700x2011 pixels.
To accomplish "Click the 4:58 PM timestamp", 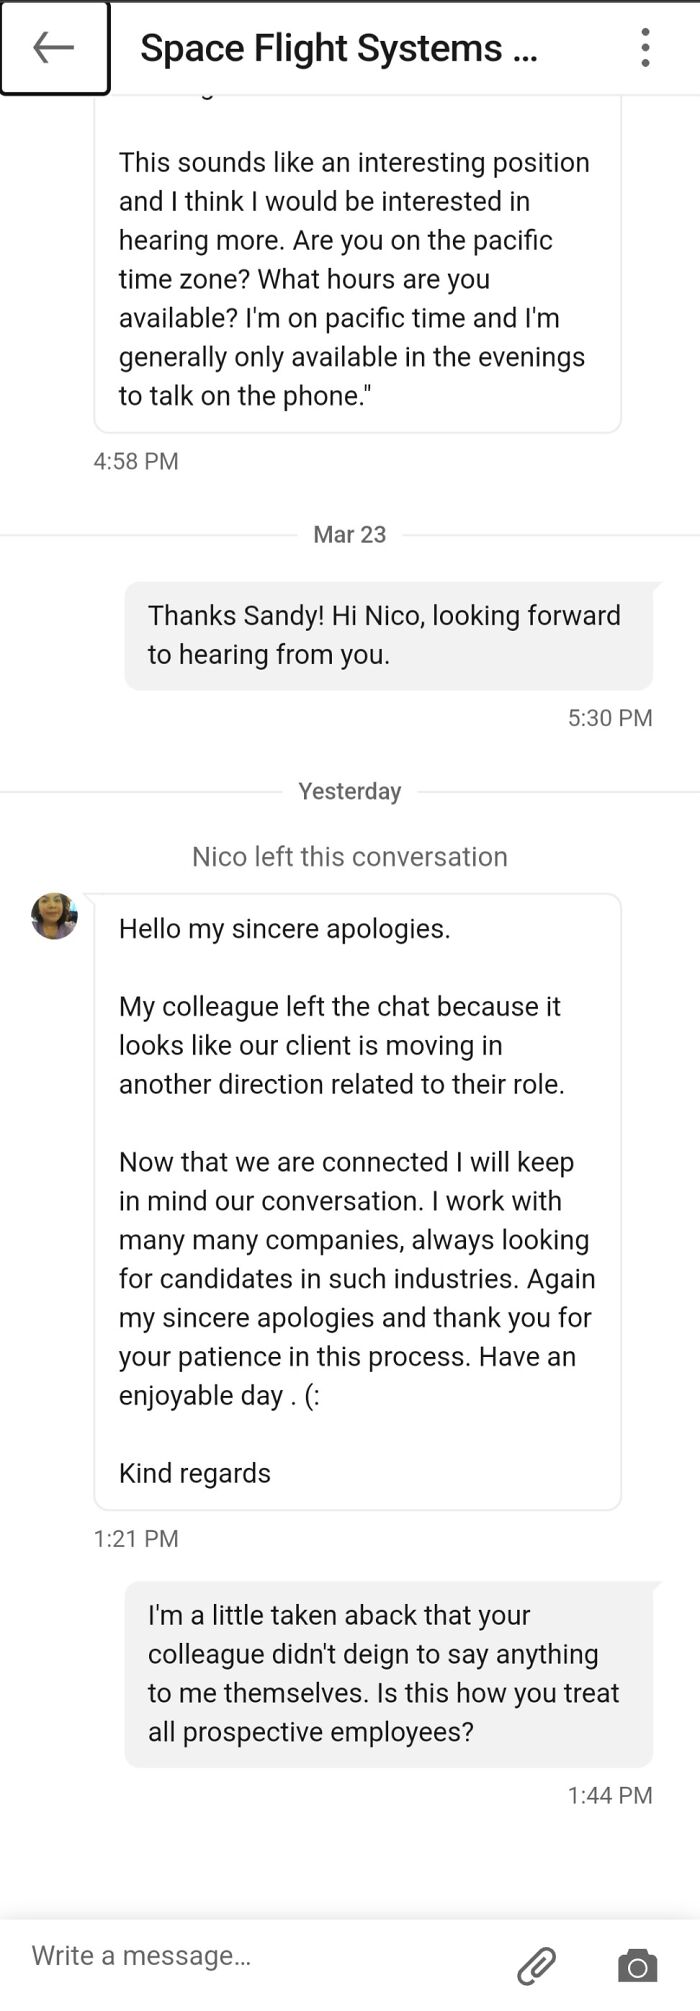I will coord(136,461).
